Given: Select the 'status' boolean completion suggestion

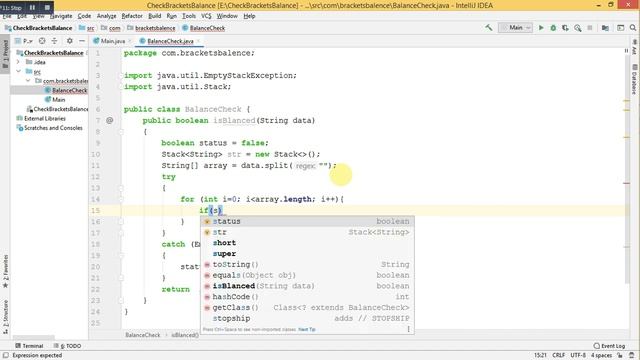Looking at the screenshot, I should 308,221.
